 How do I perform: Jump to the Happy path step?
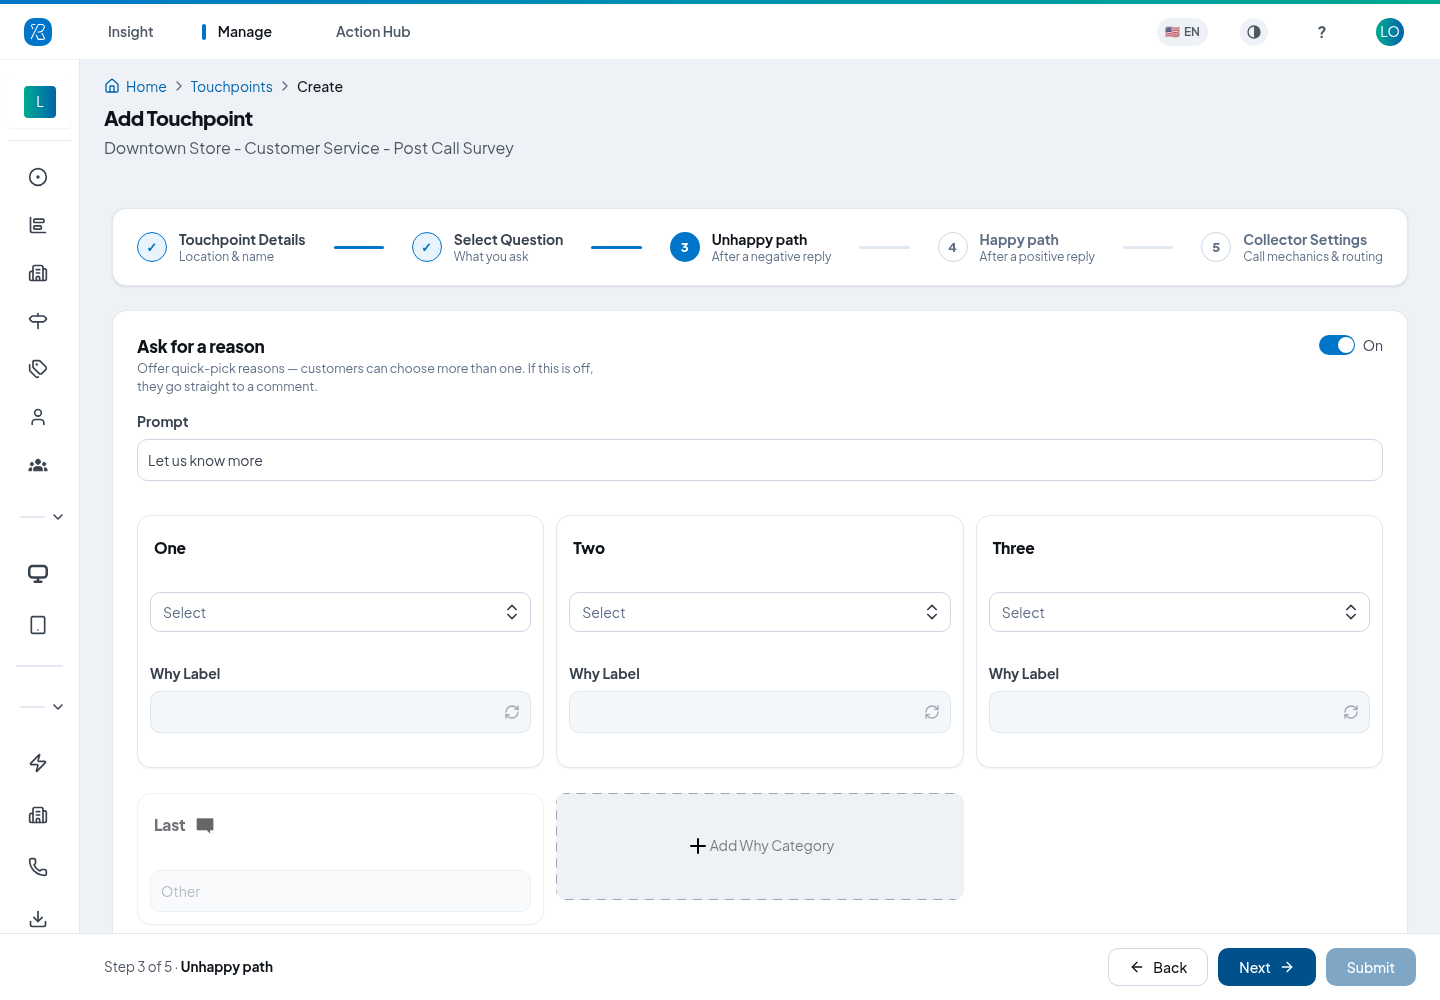(1016, 247)
